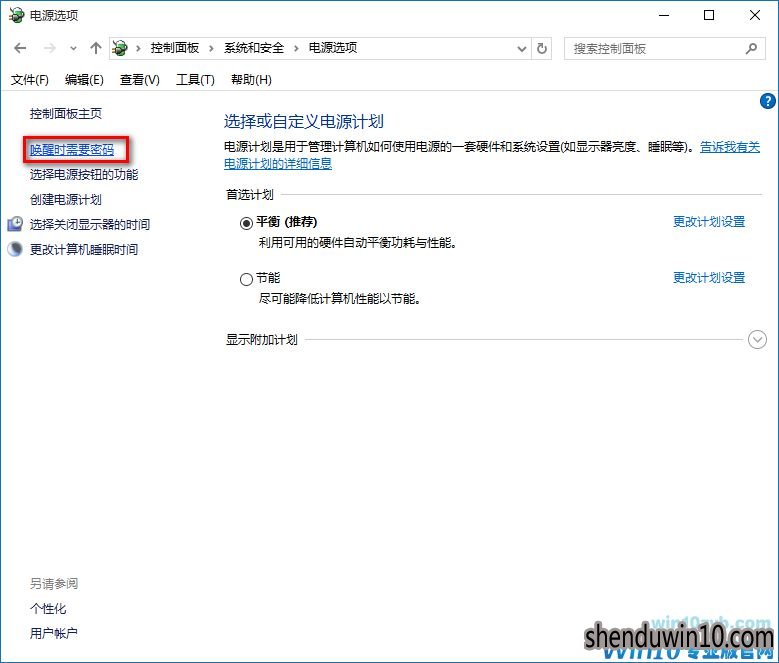Open the 帮助(H) menu
Image resolution: width=779 pixels, height=663 pixels.
coord(251,79)
